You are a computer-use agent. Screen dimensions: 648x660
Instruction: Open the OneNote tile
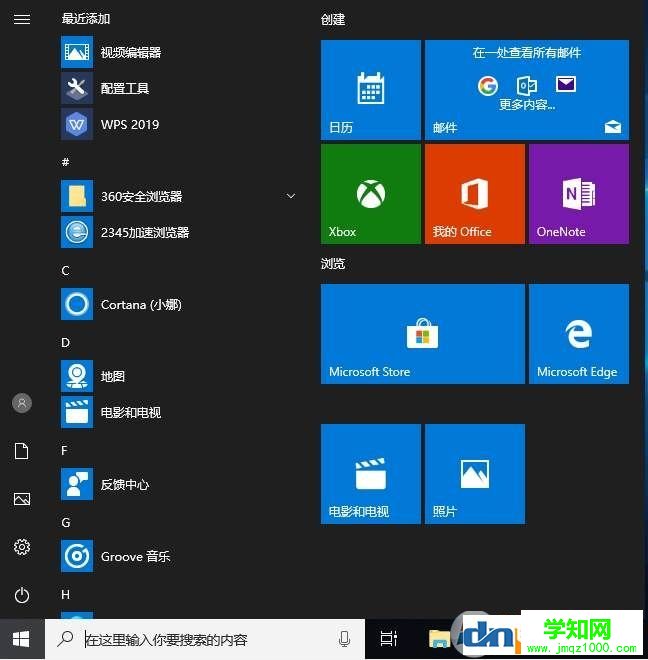(x=579, y=194)
